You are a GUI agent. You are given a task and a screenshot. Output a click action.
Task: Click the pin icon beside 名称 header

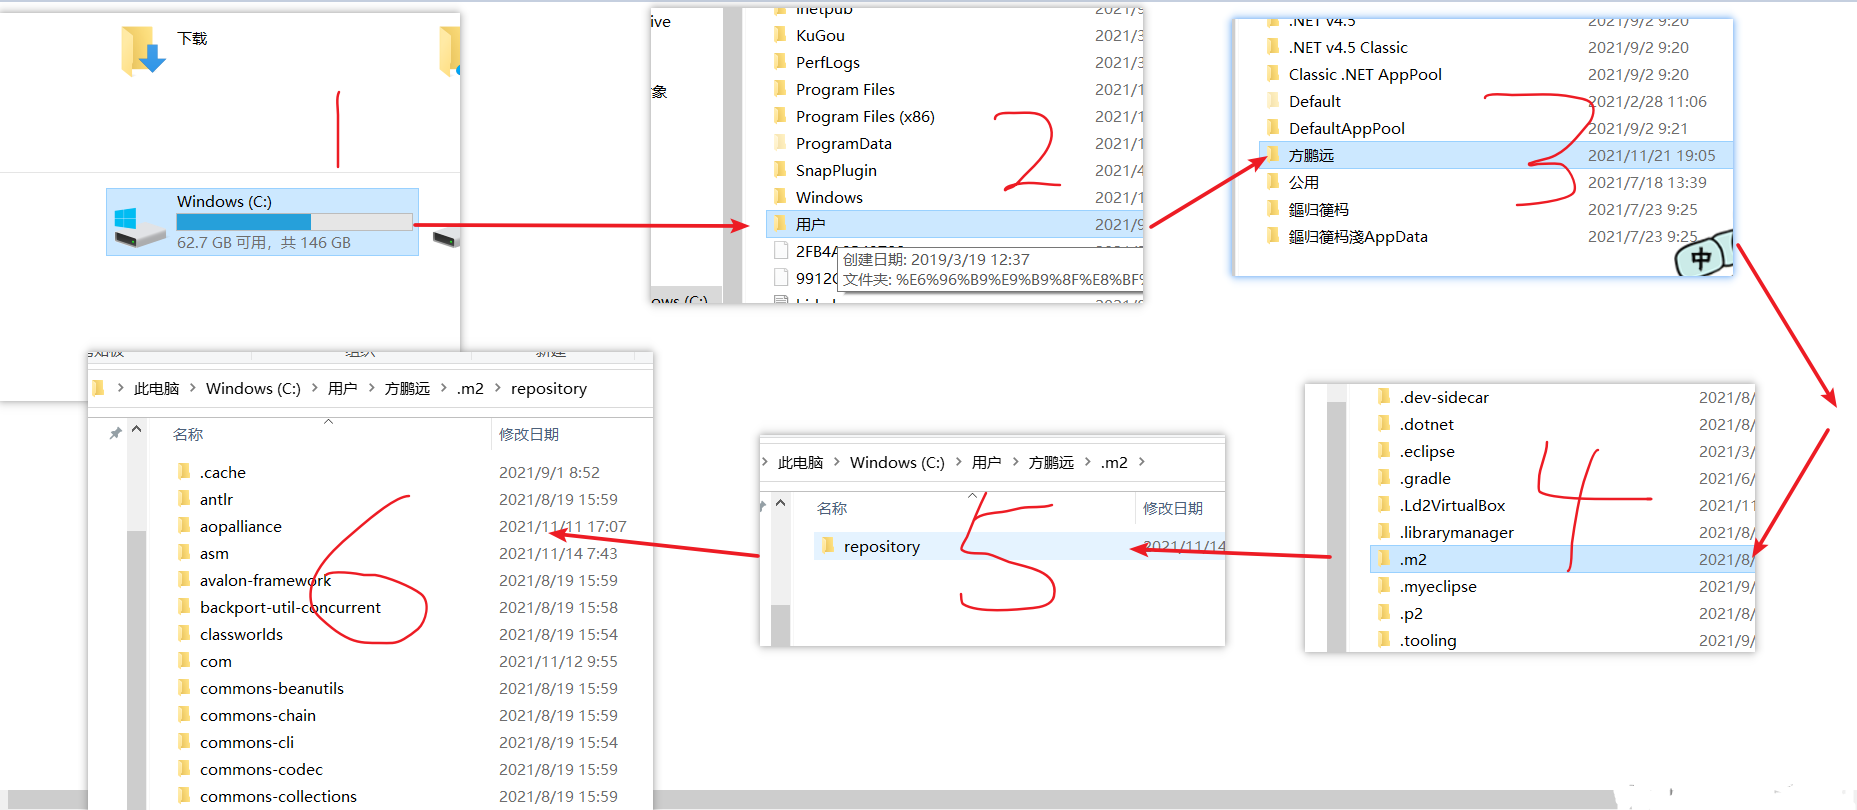point(115,433)
